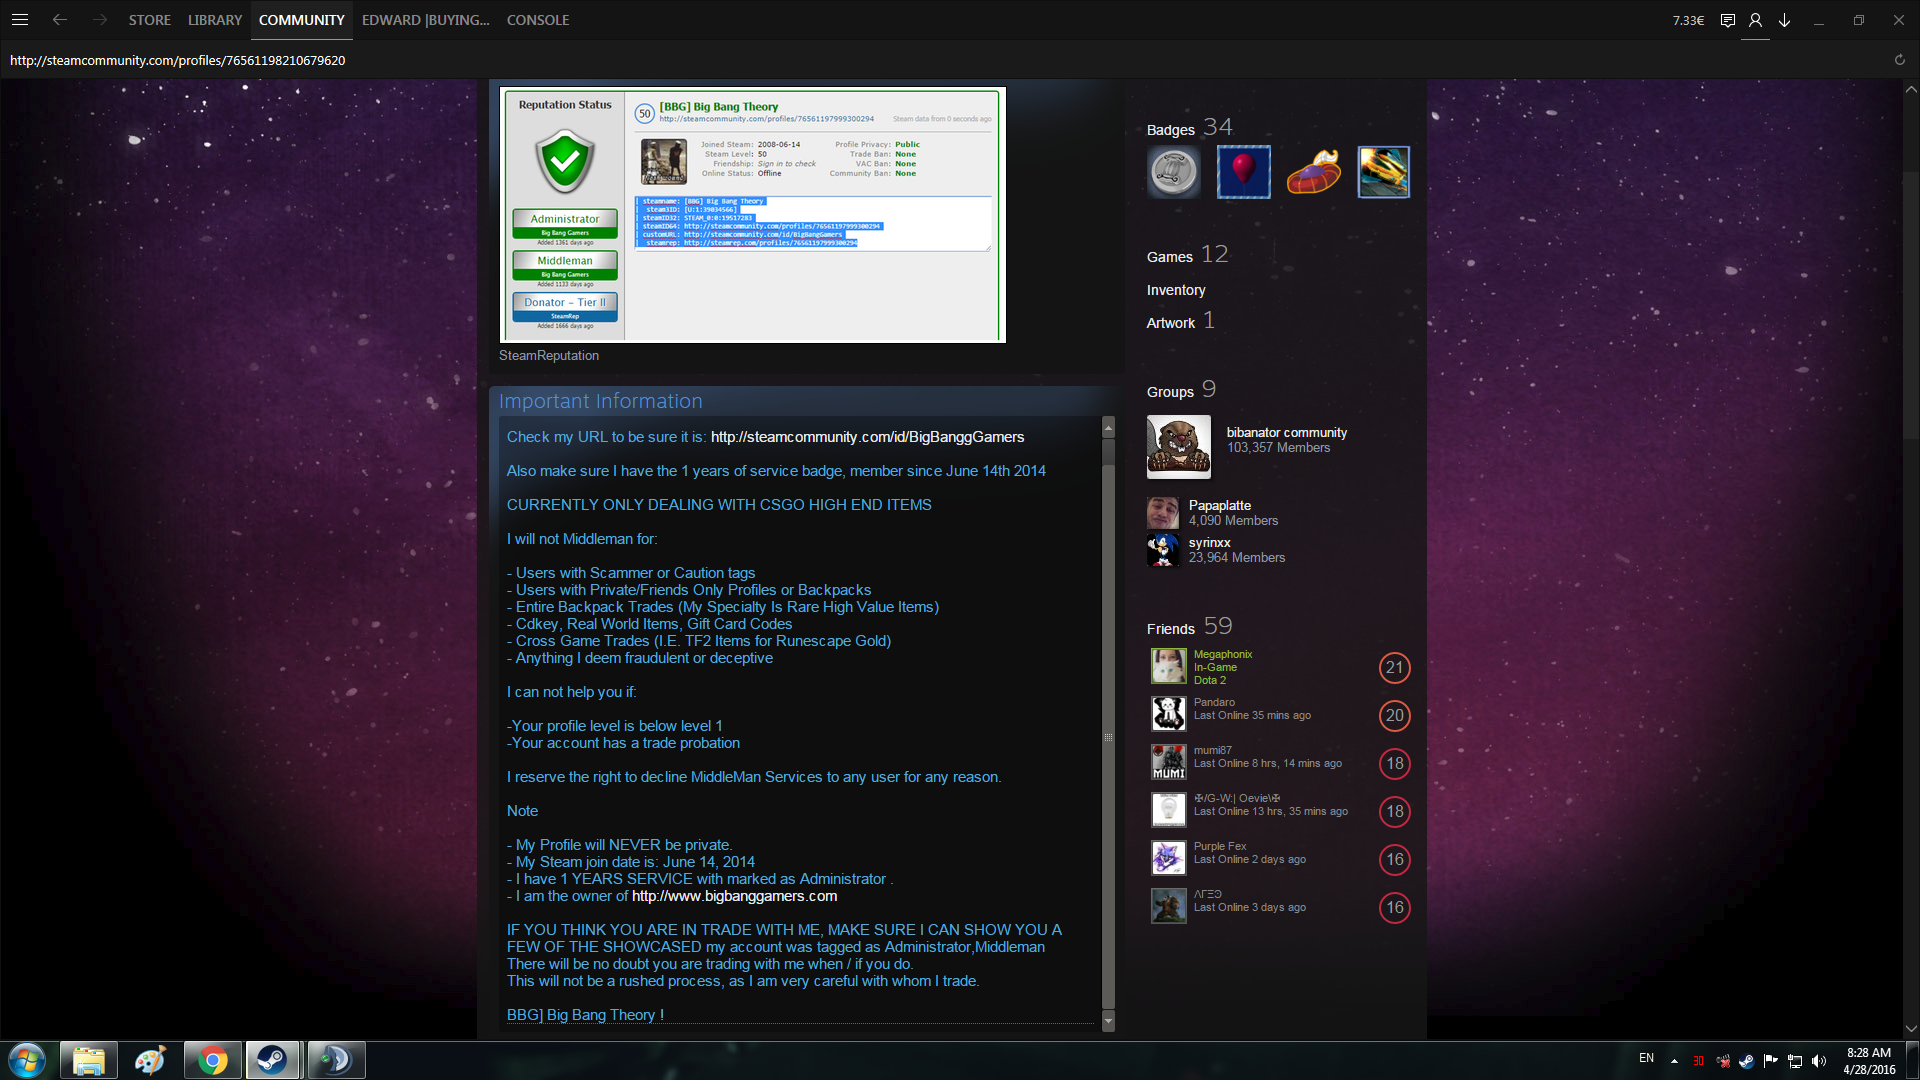
Task: Click the volume icon in system tray
Action: (1819, 1061)
